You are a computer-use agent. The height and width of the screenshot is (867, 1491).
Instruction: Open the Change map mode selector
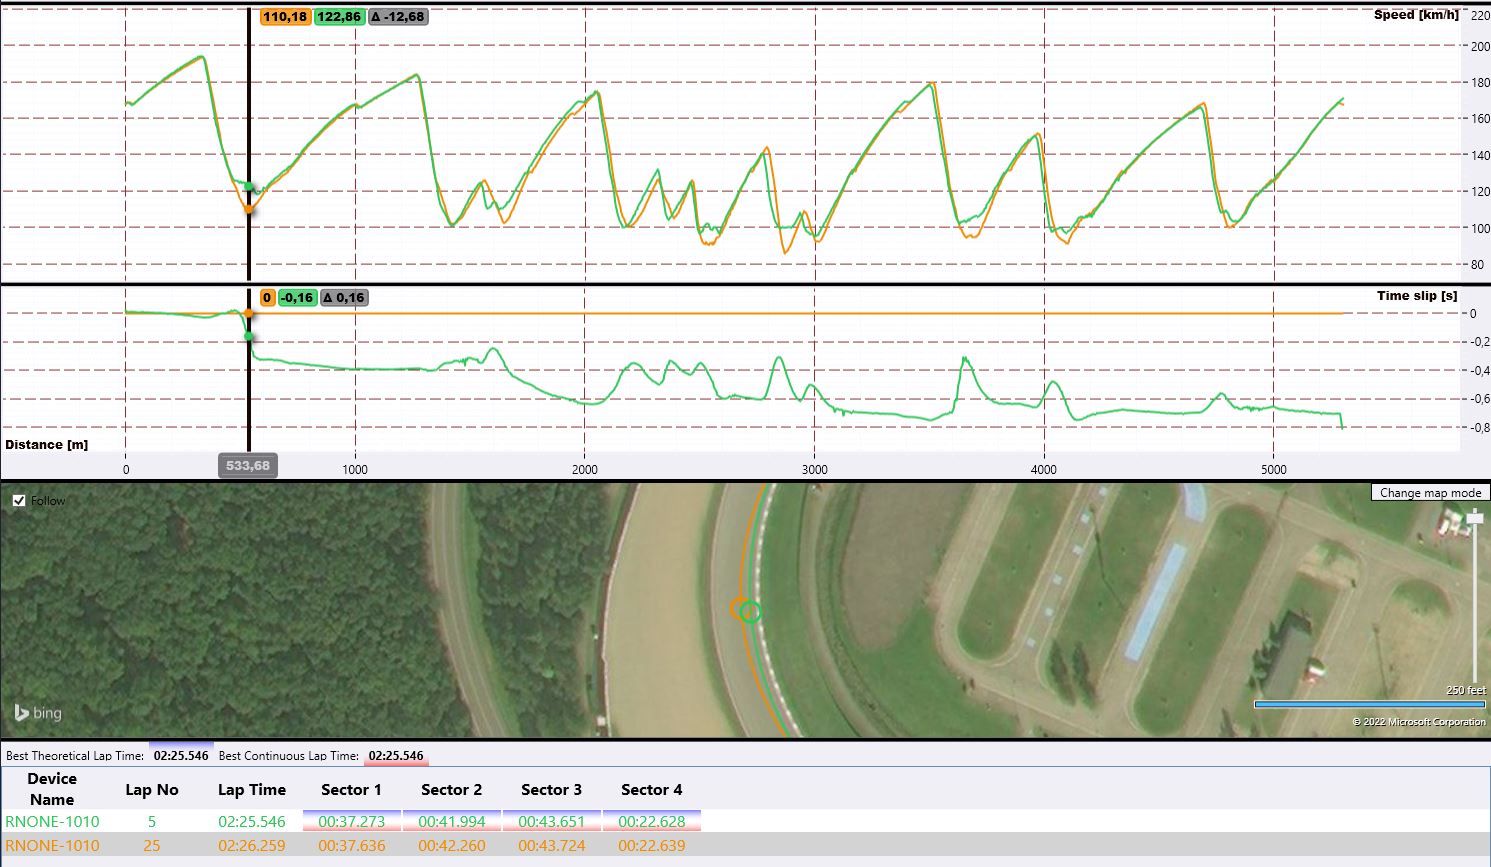[1430, 493]
